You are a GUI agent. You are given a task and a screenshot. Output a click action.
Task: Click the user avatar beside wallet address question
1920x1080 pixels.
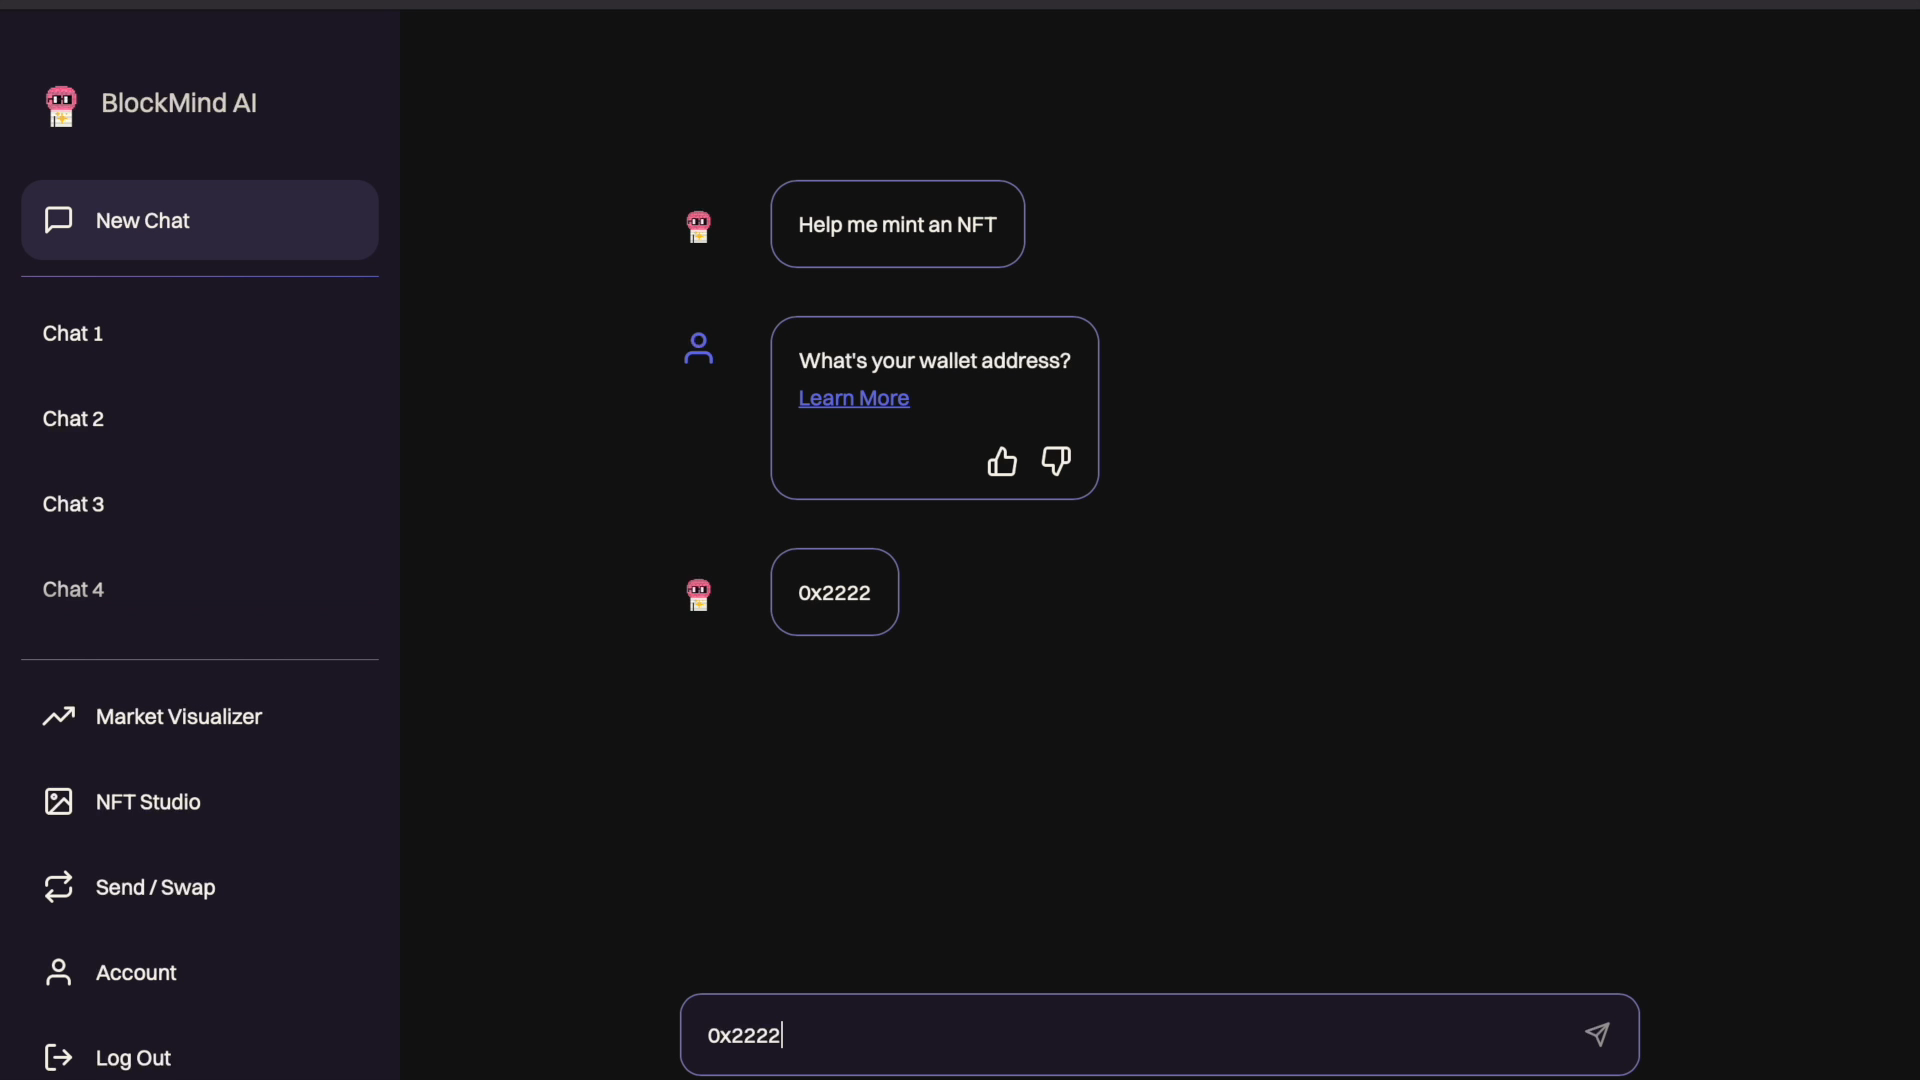click(699, 348)
